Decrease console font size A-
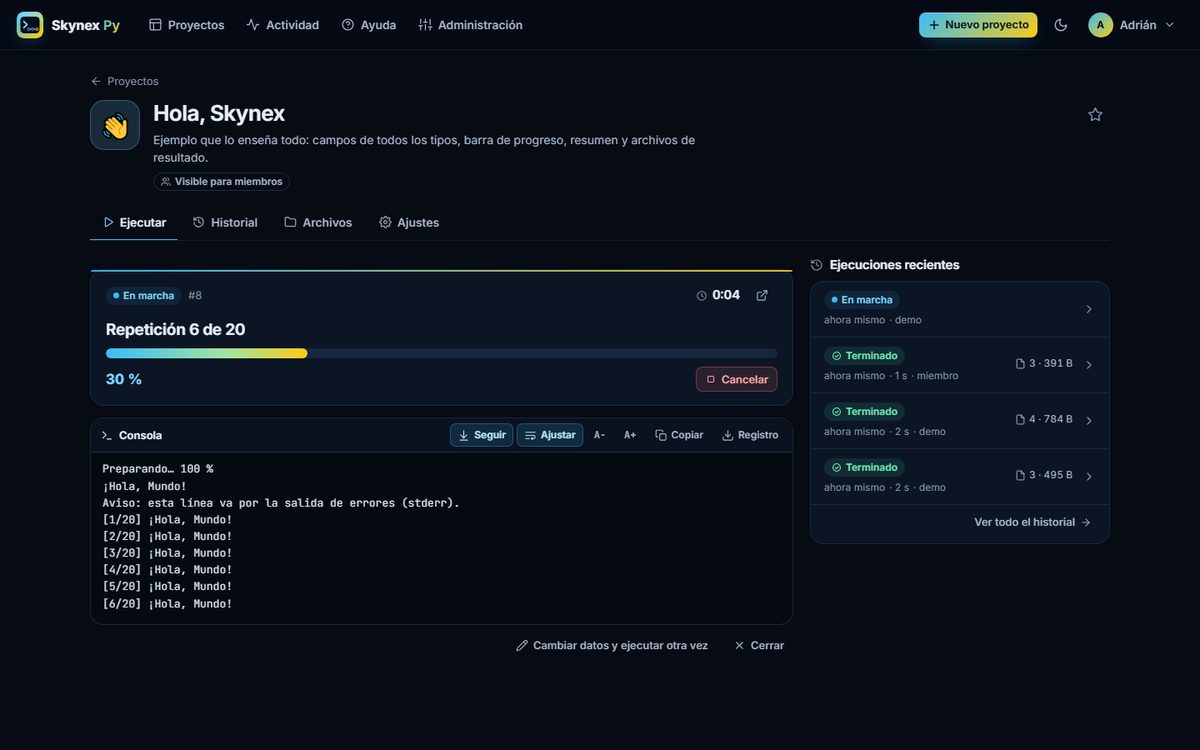 click(600, 435)
